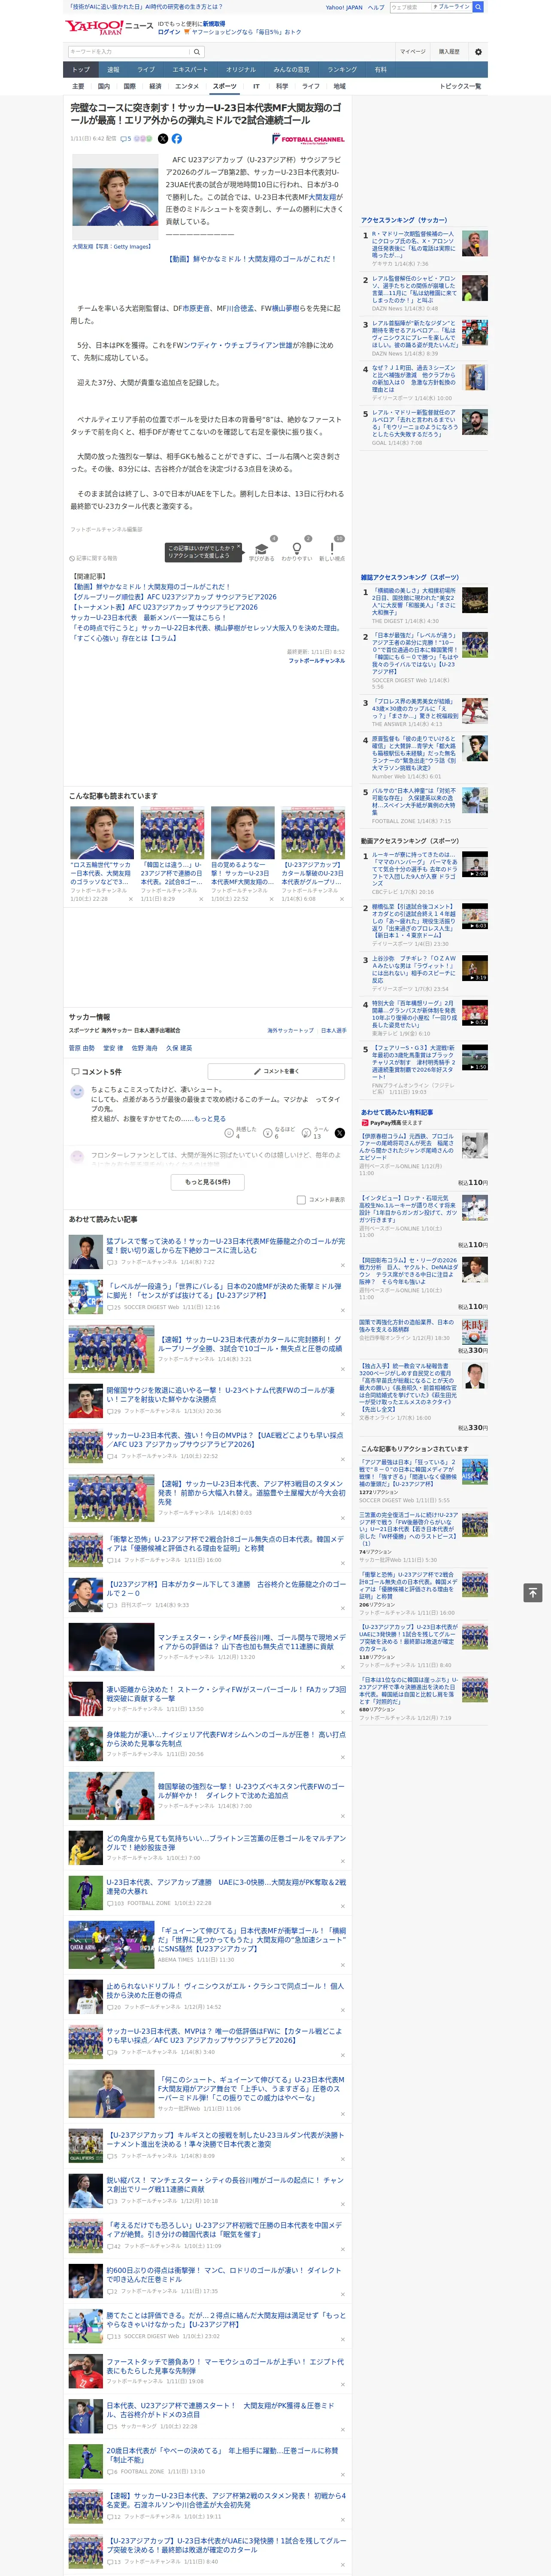
Task: React with 新しい視点 exclamation icon
Action: [x=332, y=549]
